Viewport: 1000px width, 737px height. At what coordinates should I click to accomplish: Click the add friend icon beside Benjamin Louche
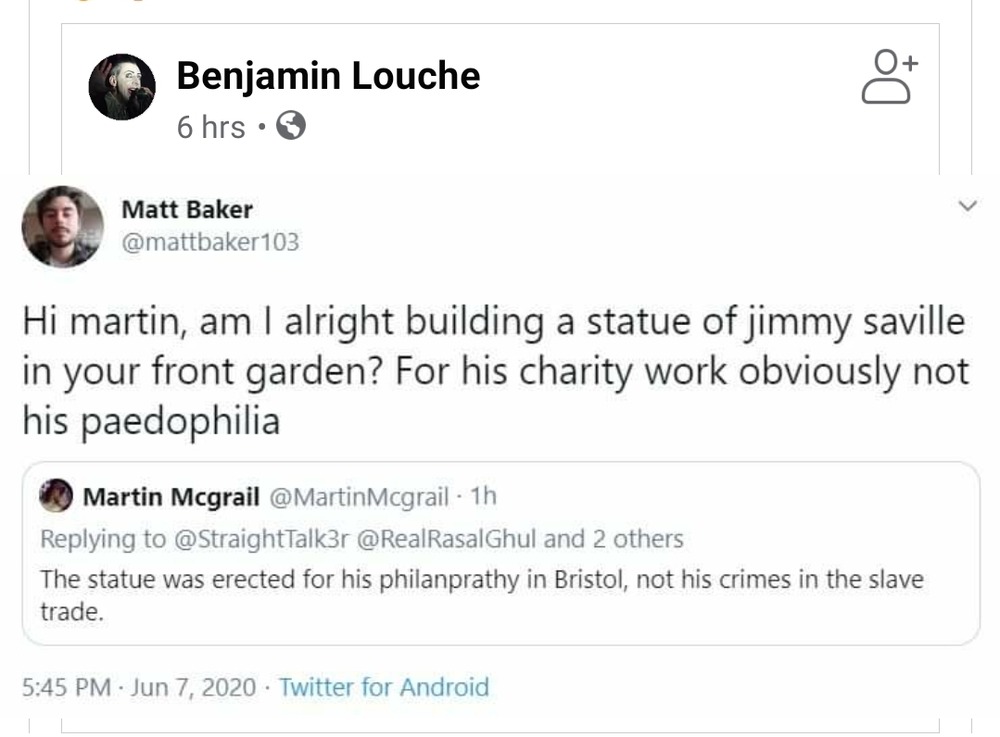[888, 77]
